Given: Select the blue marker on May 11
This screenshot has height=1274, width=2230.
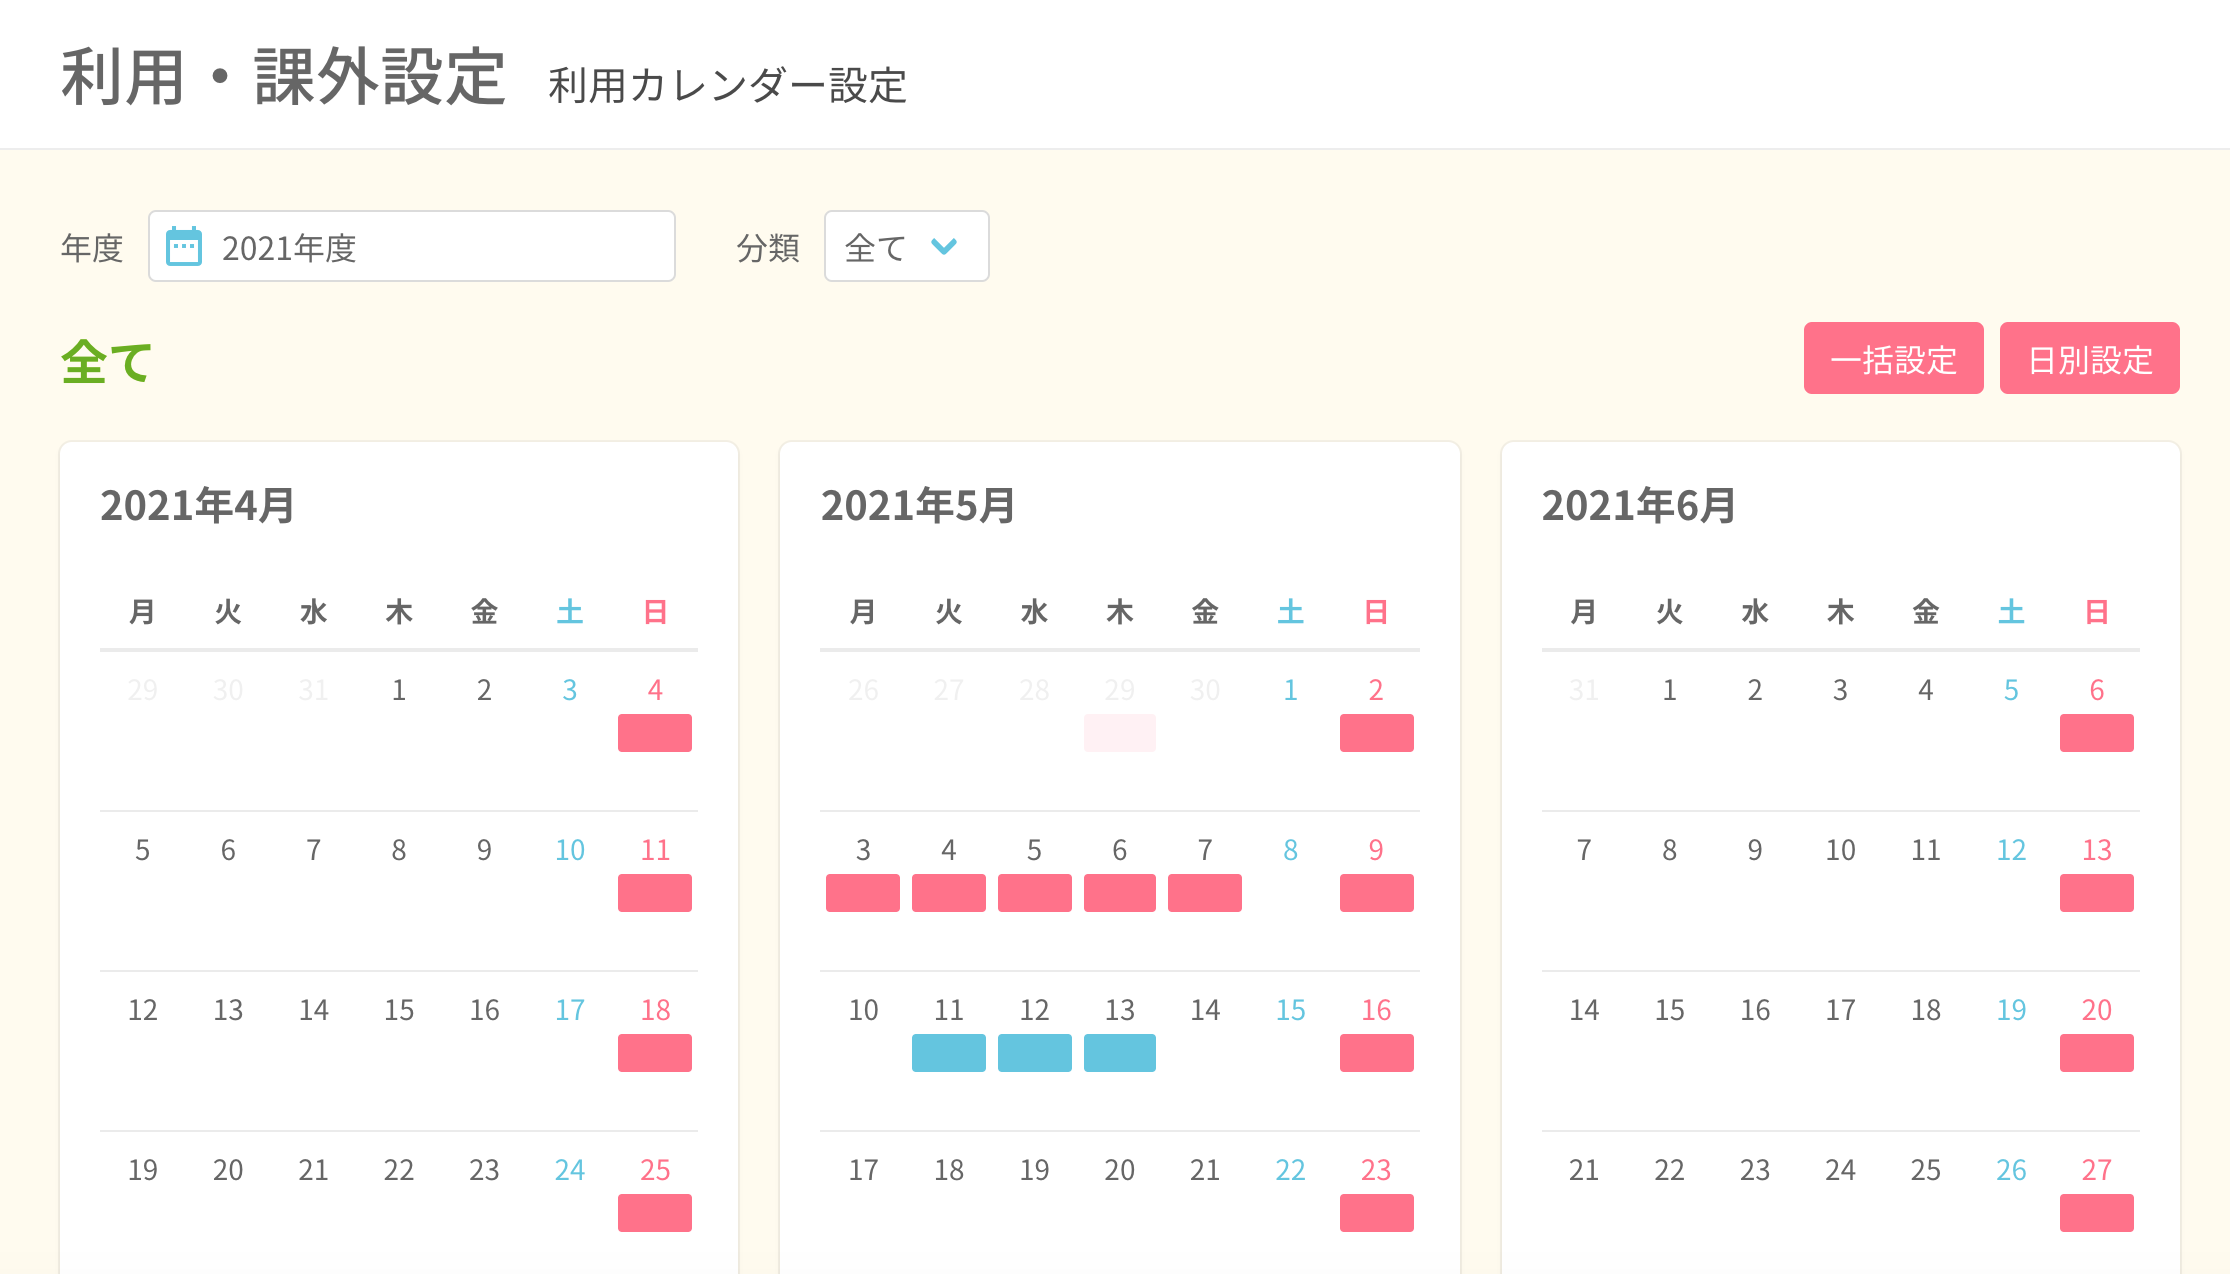Looking at the screenshot, I should 949,1053.
